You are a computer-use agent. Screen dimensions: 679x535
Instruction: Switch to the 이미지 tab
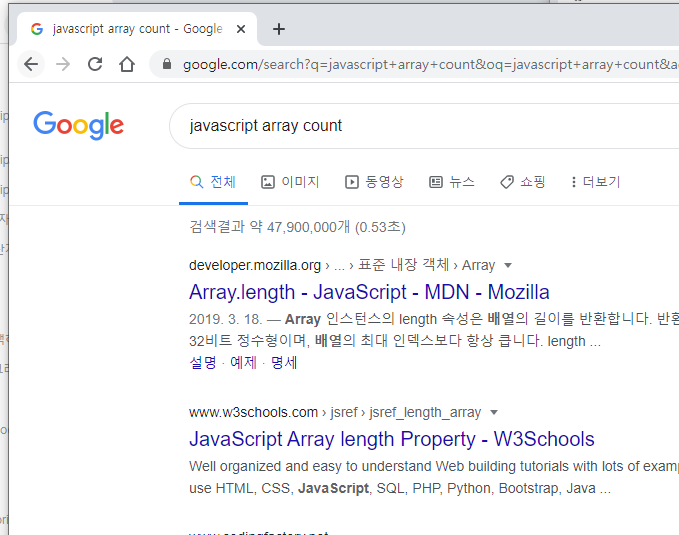[x=290, y=182]
